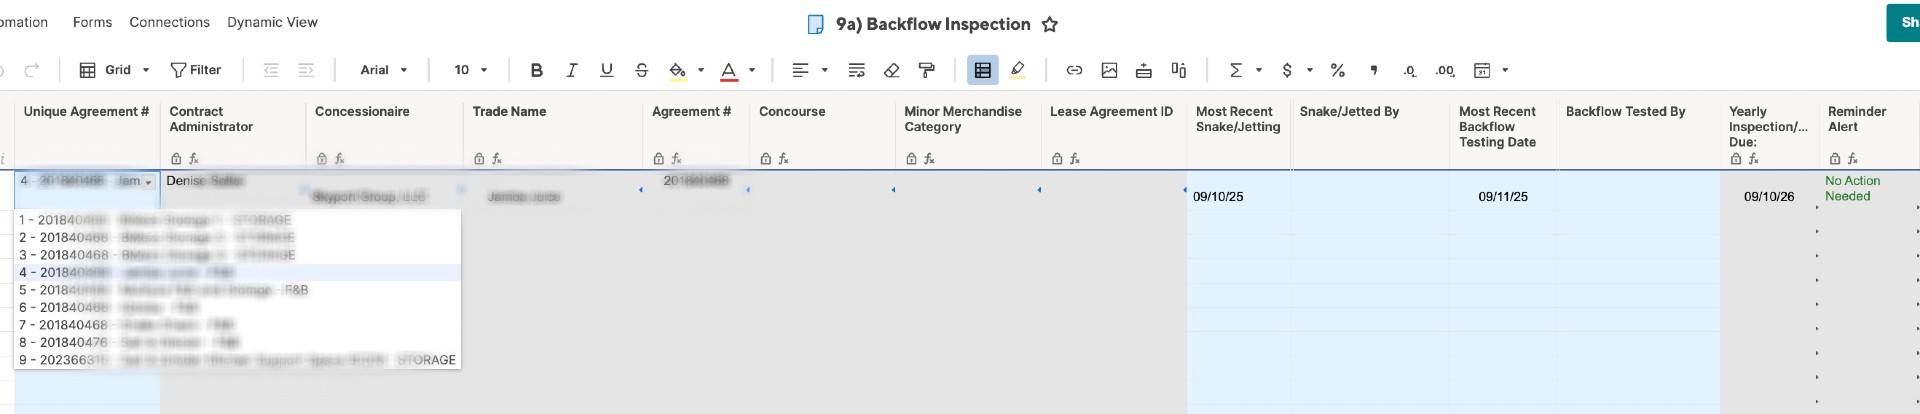This screenshot has height=414, width=1920.
Task: Click the Most Recent Snake/Jetting date cell 09/10/25
Action: 1218,197
